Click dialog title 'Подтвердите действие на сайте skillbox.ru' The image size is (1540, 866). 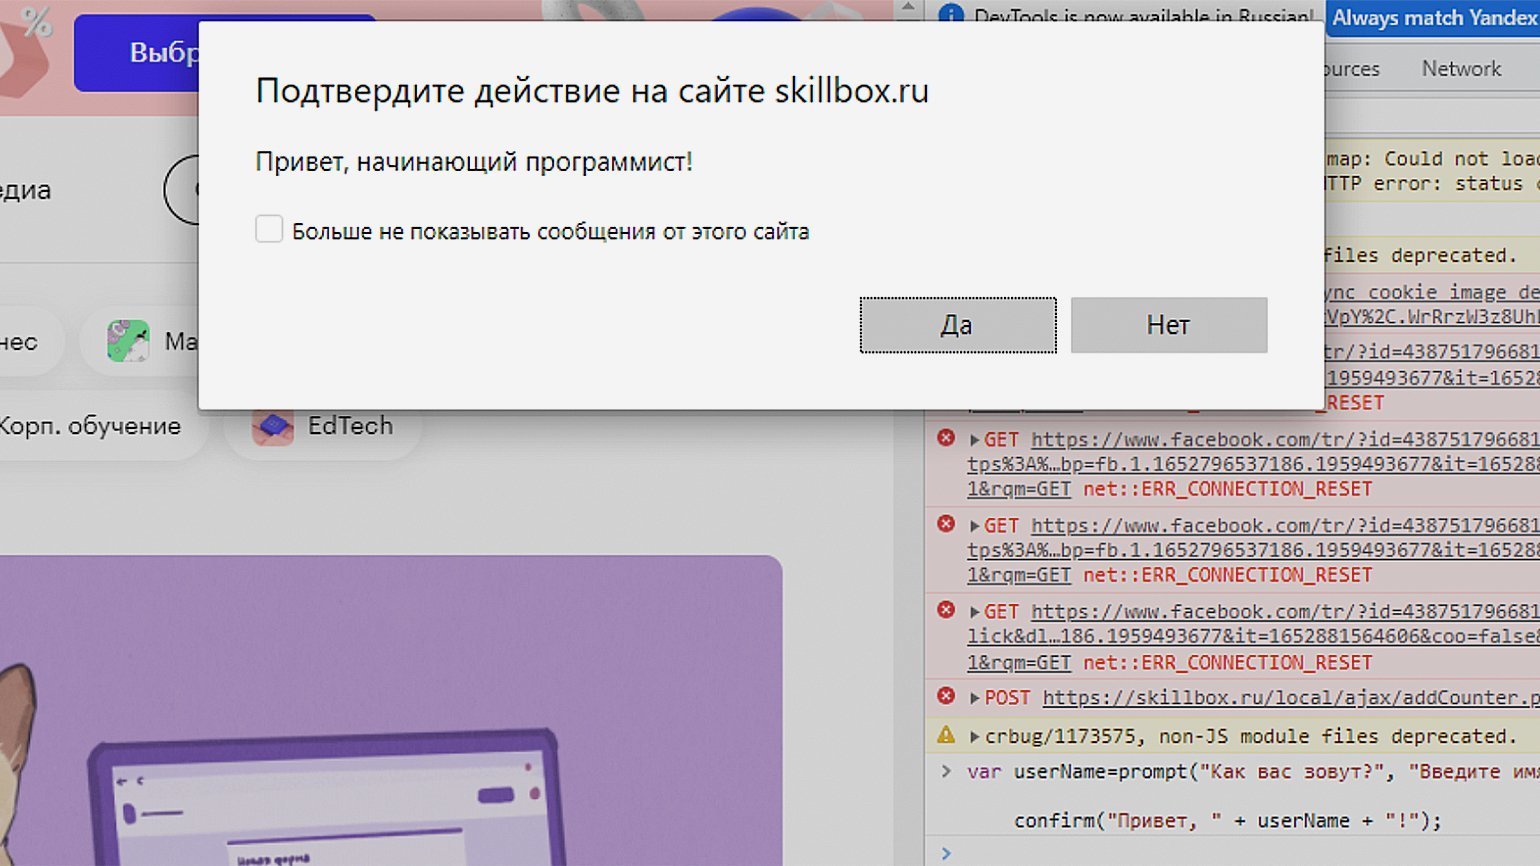point(592,91)
